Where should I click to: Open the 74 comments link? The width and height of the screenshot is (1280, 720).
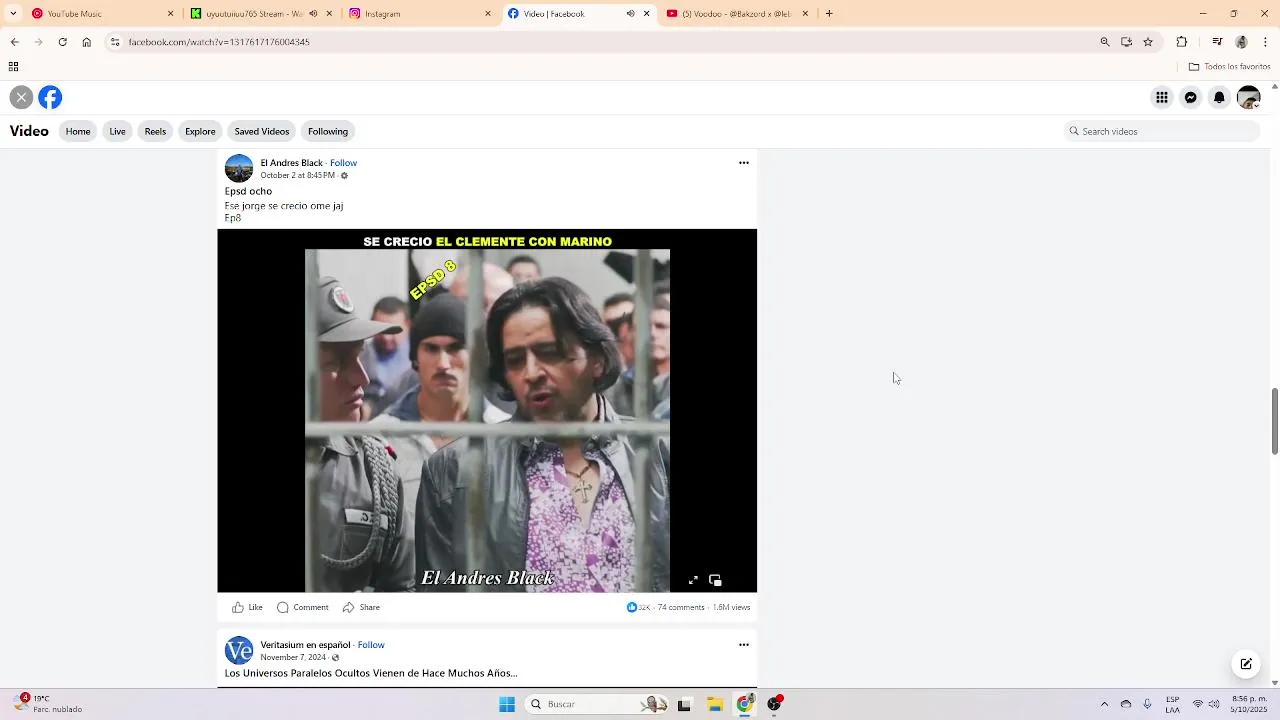681,607
